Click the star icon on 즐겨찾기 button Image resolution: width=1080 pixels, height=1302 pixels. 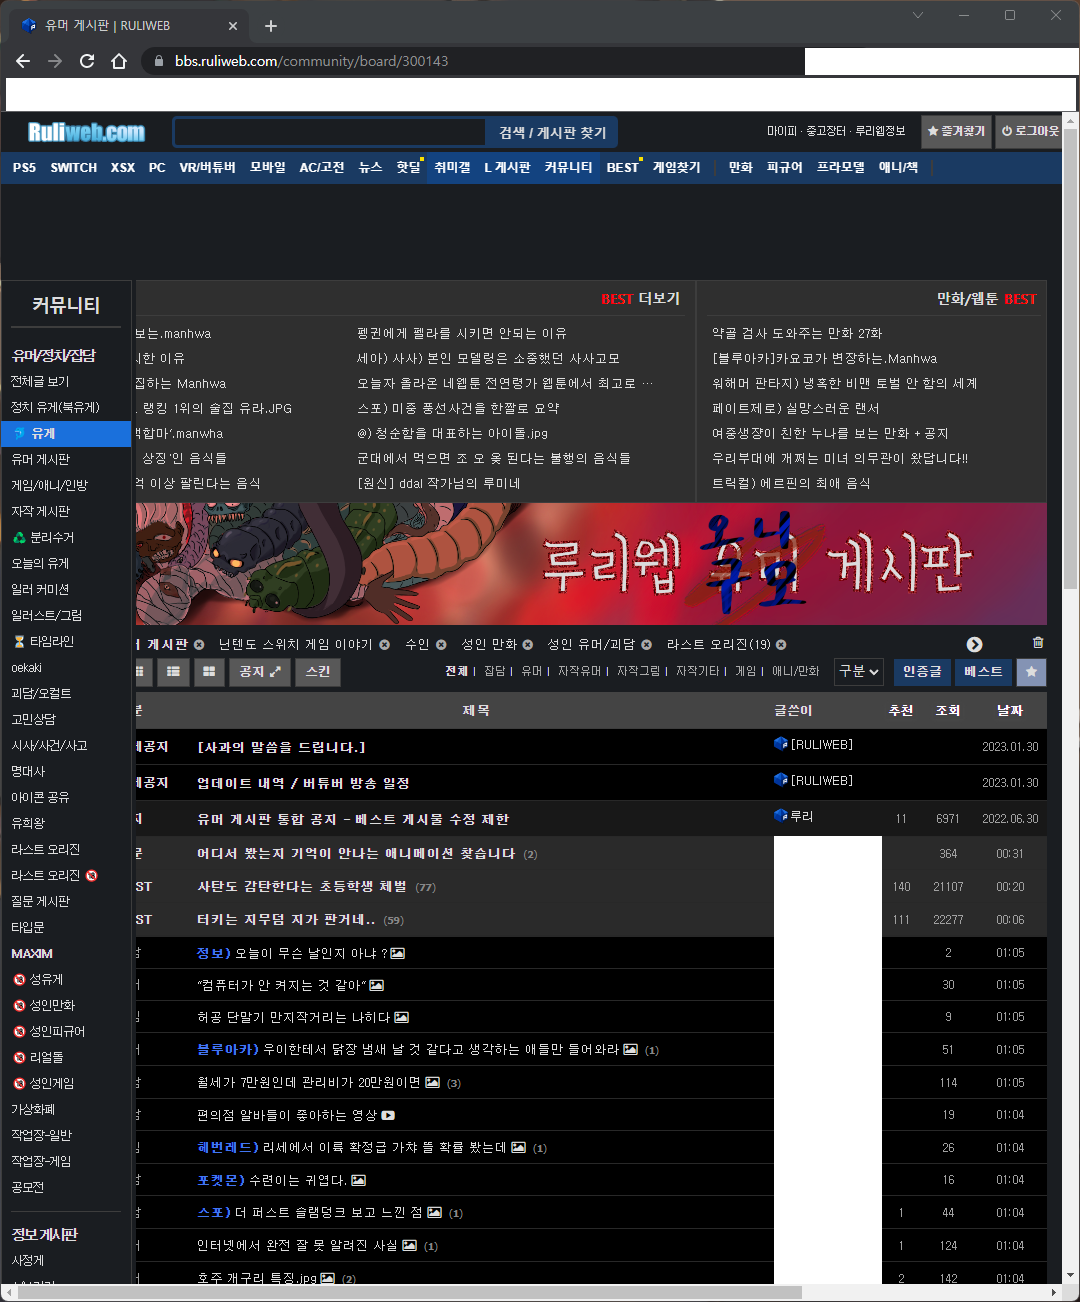click(x=933, y=131)
